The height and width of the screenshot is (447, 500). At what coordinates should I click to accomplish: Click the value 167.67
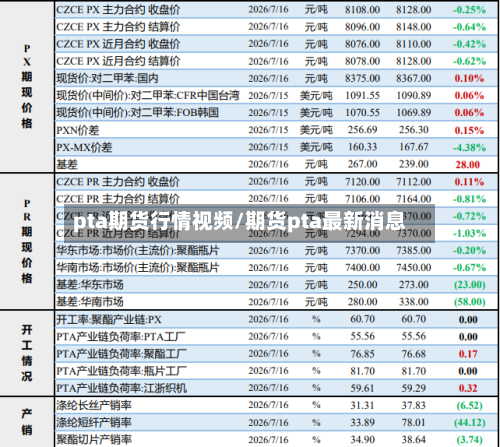[x=414, y=147]
